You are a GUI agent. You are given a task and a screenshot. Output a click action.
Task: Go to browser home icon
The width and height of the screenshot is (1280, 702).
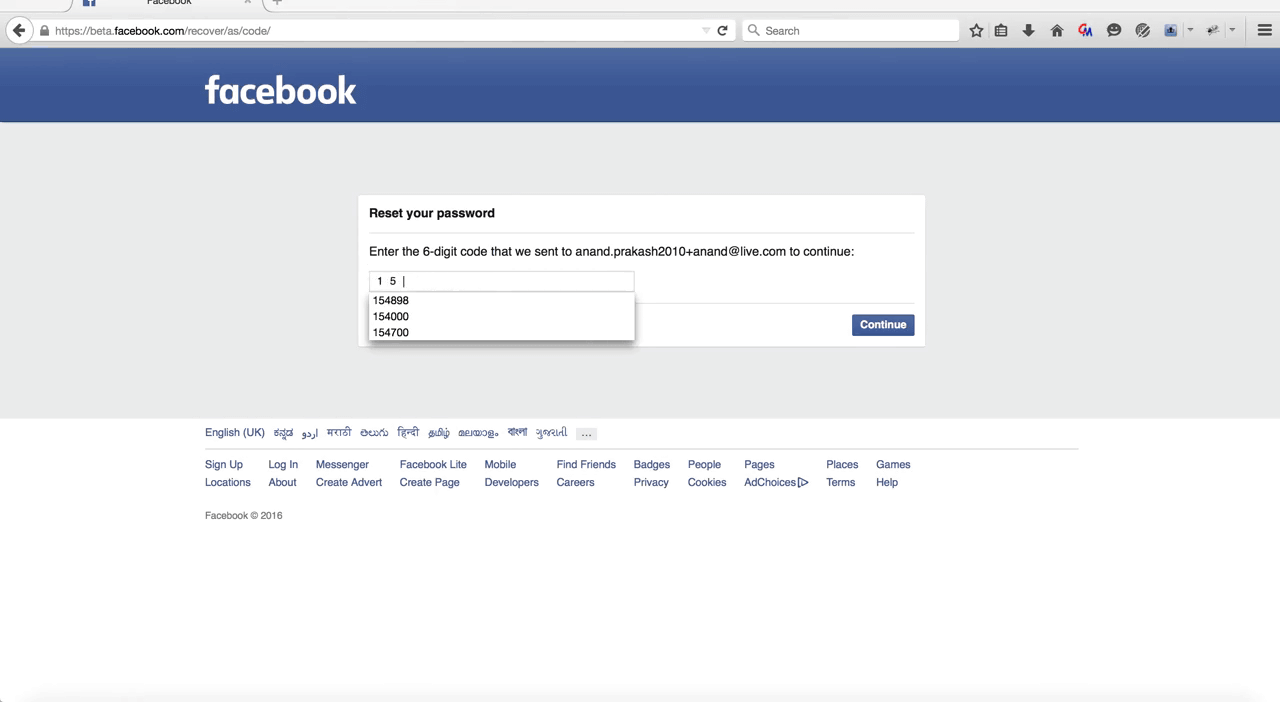1056,31
